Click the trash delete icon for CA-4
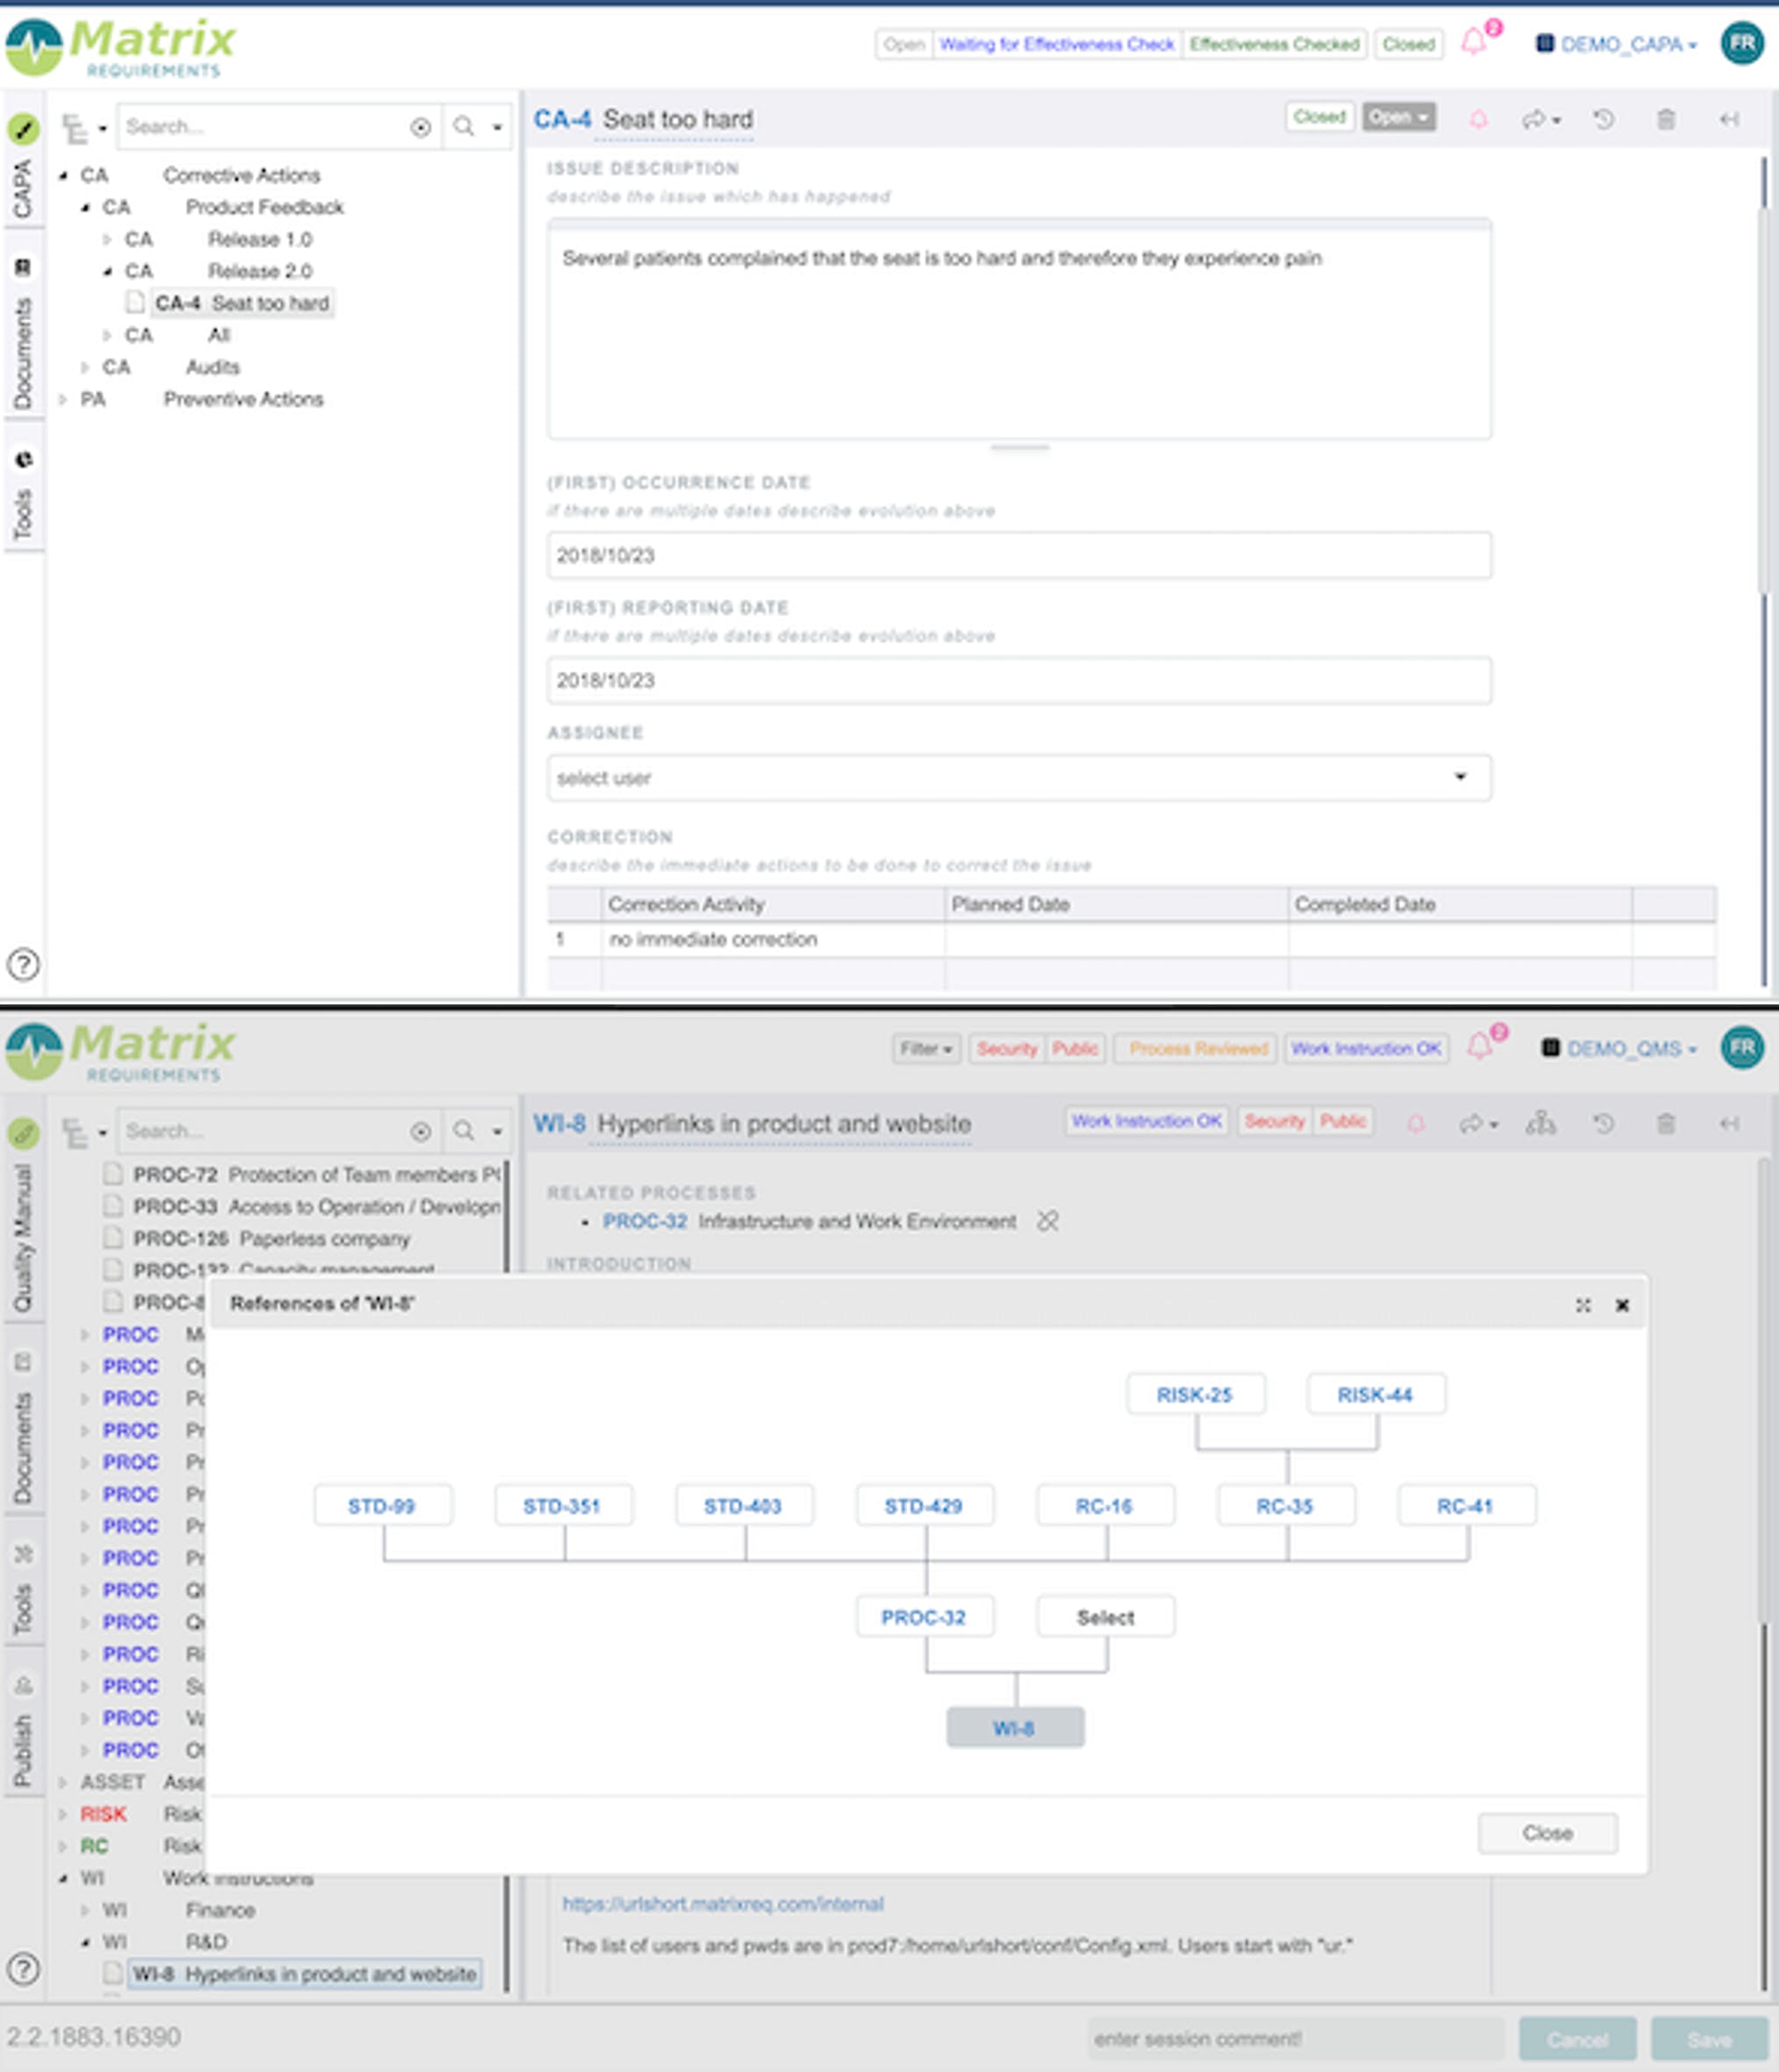This screenshot has width=1779, height=2072. 1665,120
